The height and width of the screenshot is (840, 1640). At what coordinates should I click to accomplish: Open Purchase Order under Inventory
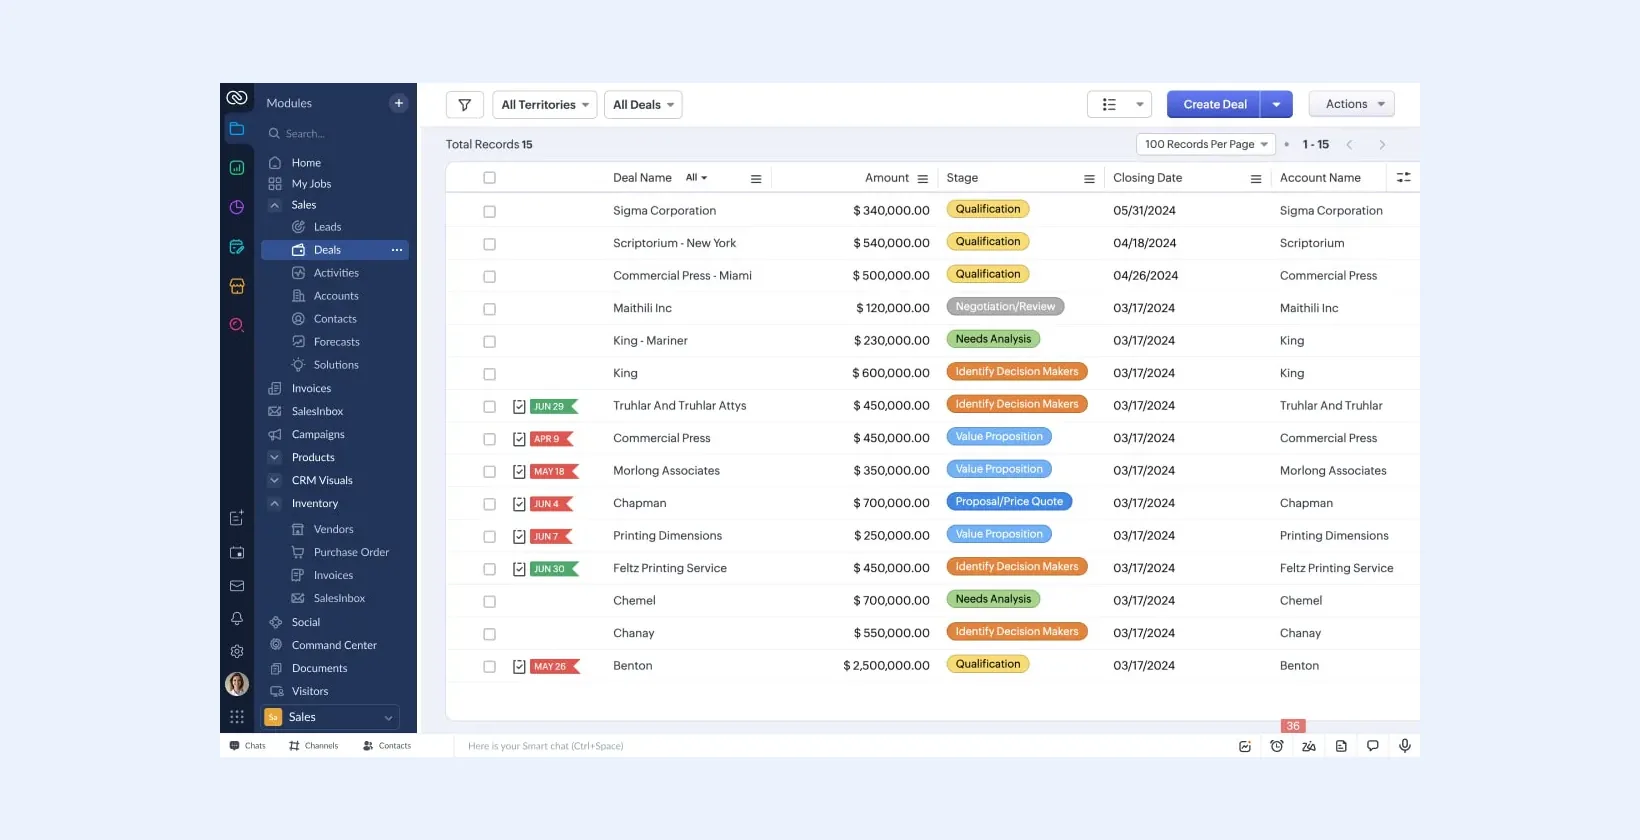click(351, 552)
